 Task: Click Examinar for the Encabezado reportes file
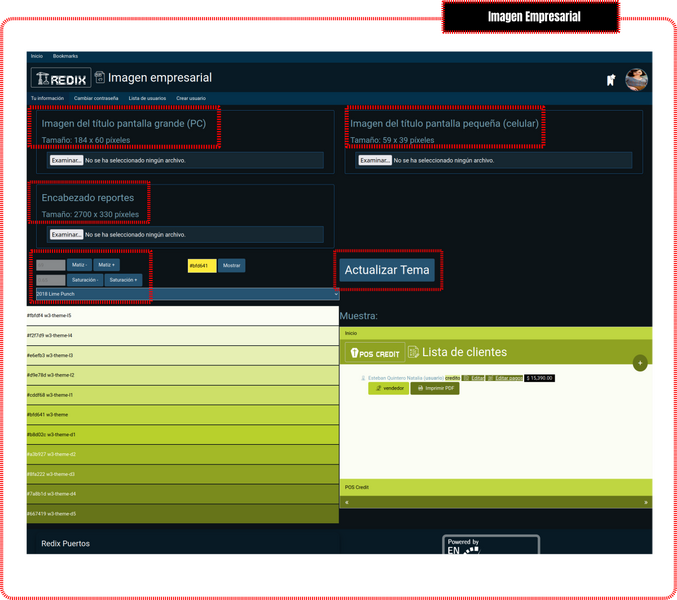(66, 234)
